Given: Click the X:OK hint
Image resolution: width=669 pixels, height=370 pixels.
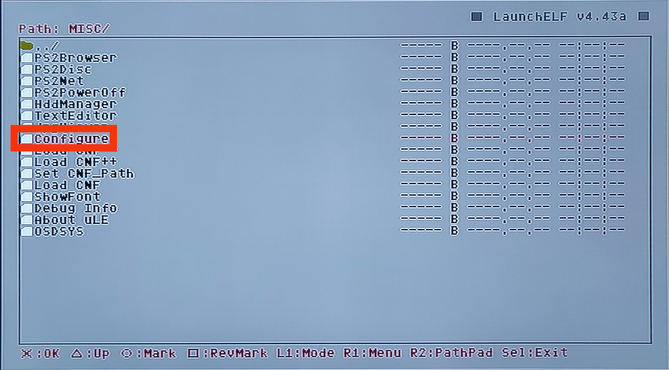Looking at the screenshot, I should click(x=41, y=353).
